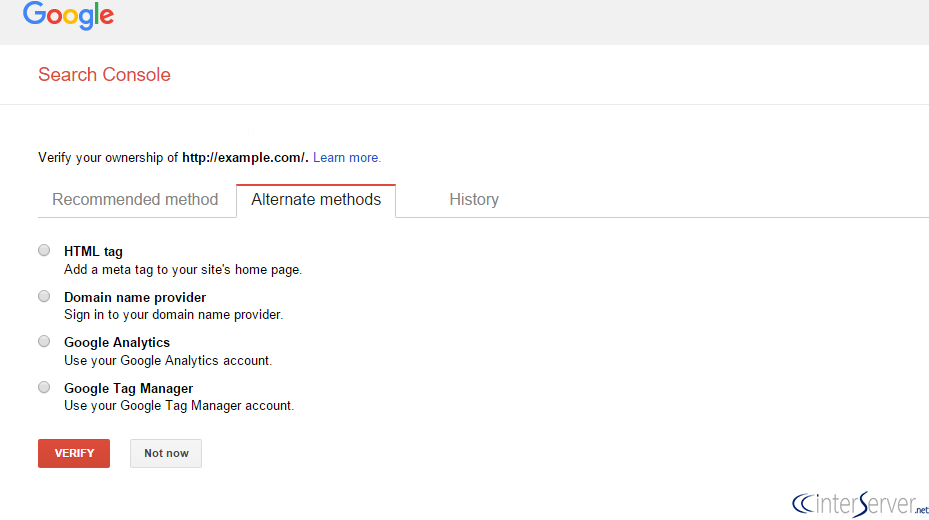Open the Search Console heading link

pos(104,75)
